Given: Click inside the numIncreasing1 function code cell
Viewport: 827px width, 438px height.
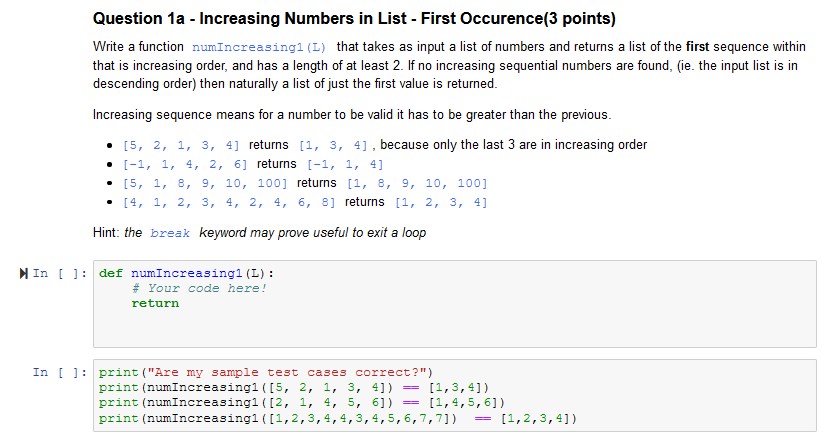Looking at the screenshot, I should pos(455,304).
